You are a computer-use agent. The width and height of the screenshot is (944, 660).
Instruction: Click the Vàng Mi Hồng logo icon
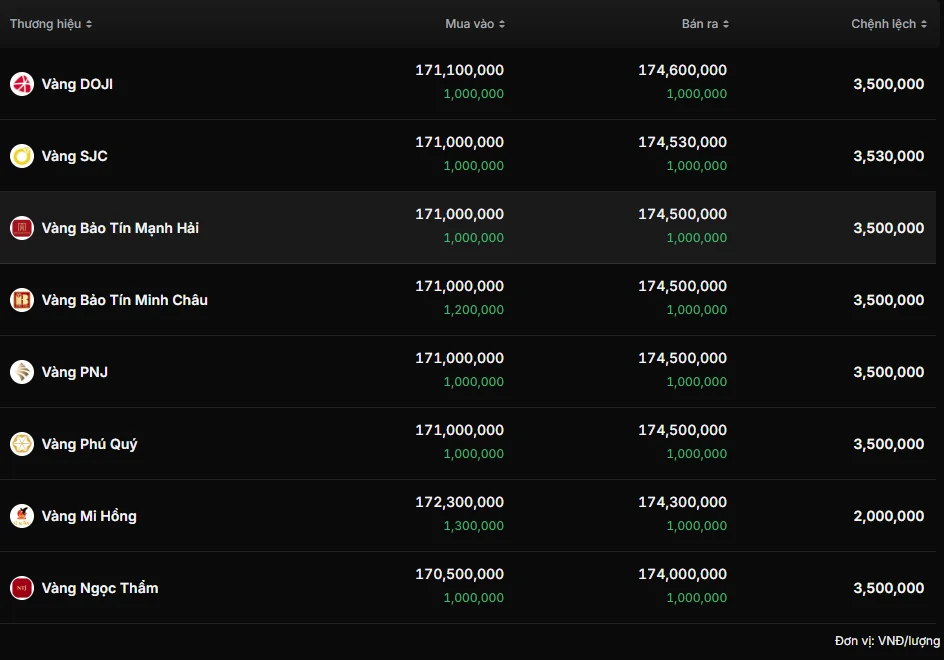point(22,516)
